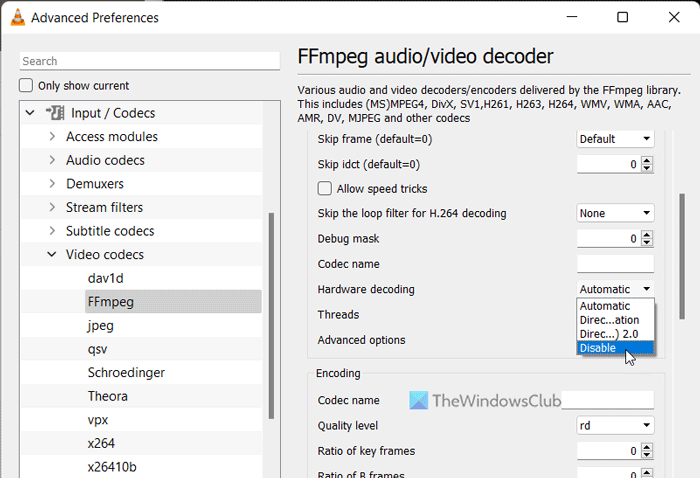
Task: Select jpeg codec in the tree
Action: coord(100,325)
